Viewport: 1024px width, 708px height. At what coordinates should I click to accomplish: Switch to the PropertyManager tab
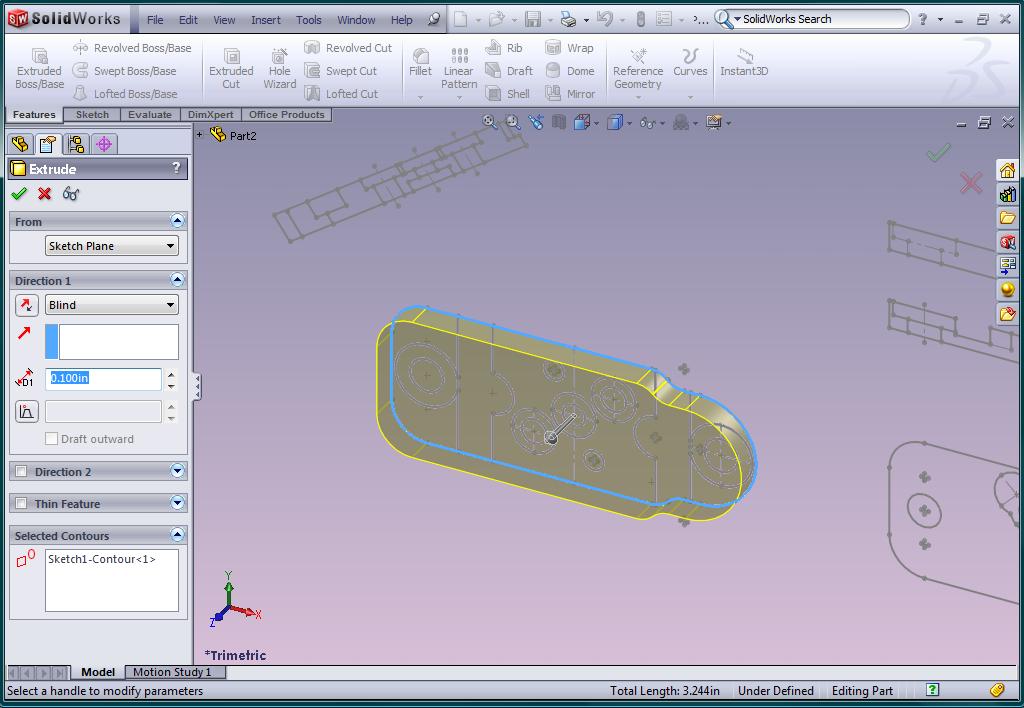[48, 144]
